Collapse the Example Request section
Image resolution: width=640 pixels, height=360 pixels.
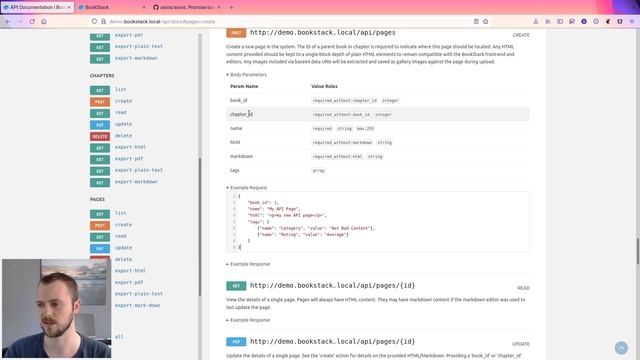coord(247,188)
